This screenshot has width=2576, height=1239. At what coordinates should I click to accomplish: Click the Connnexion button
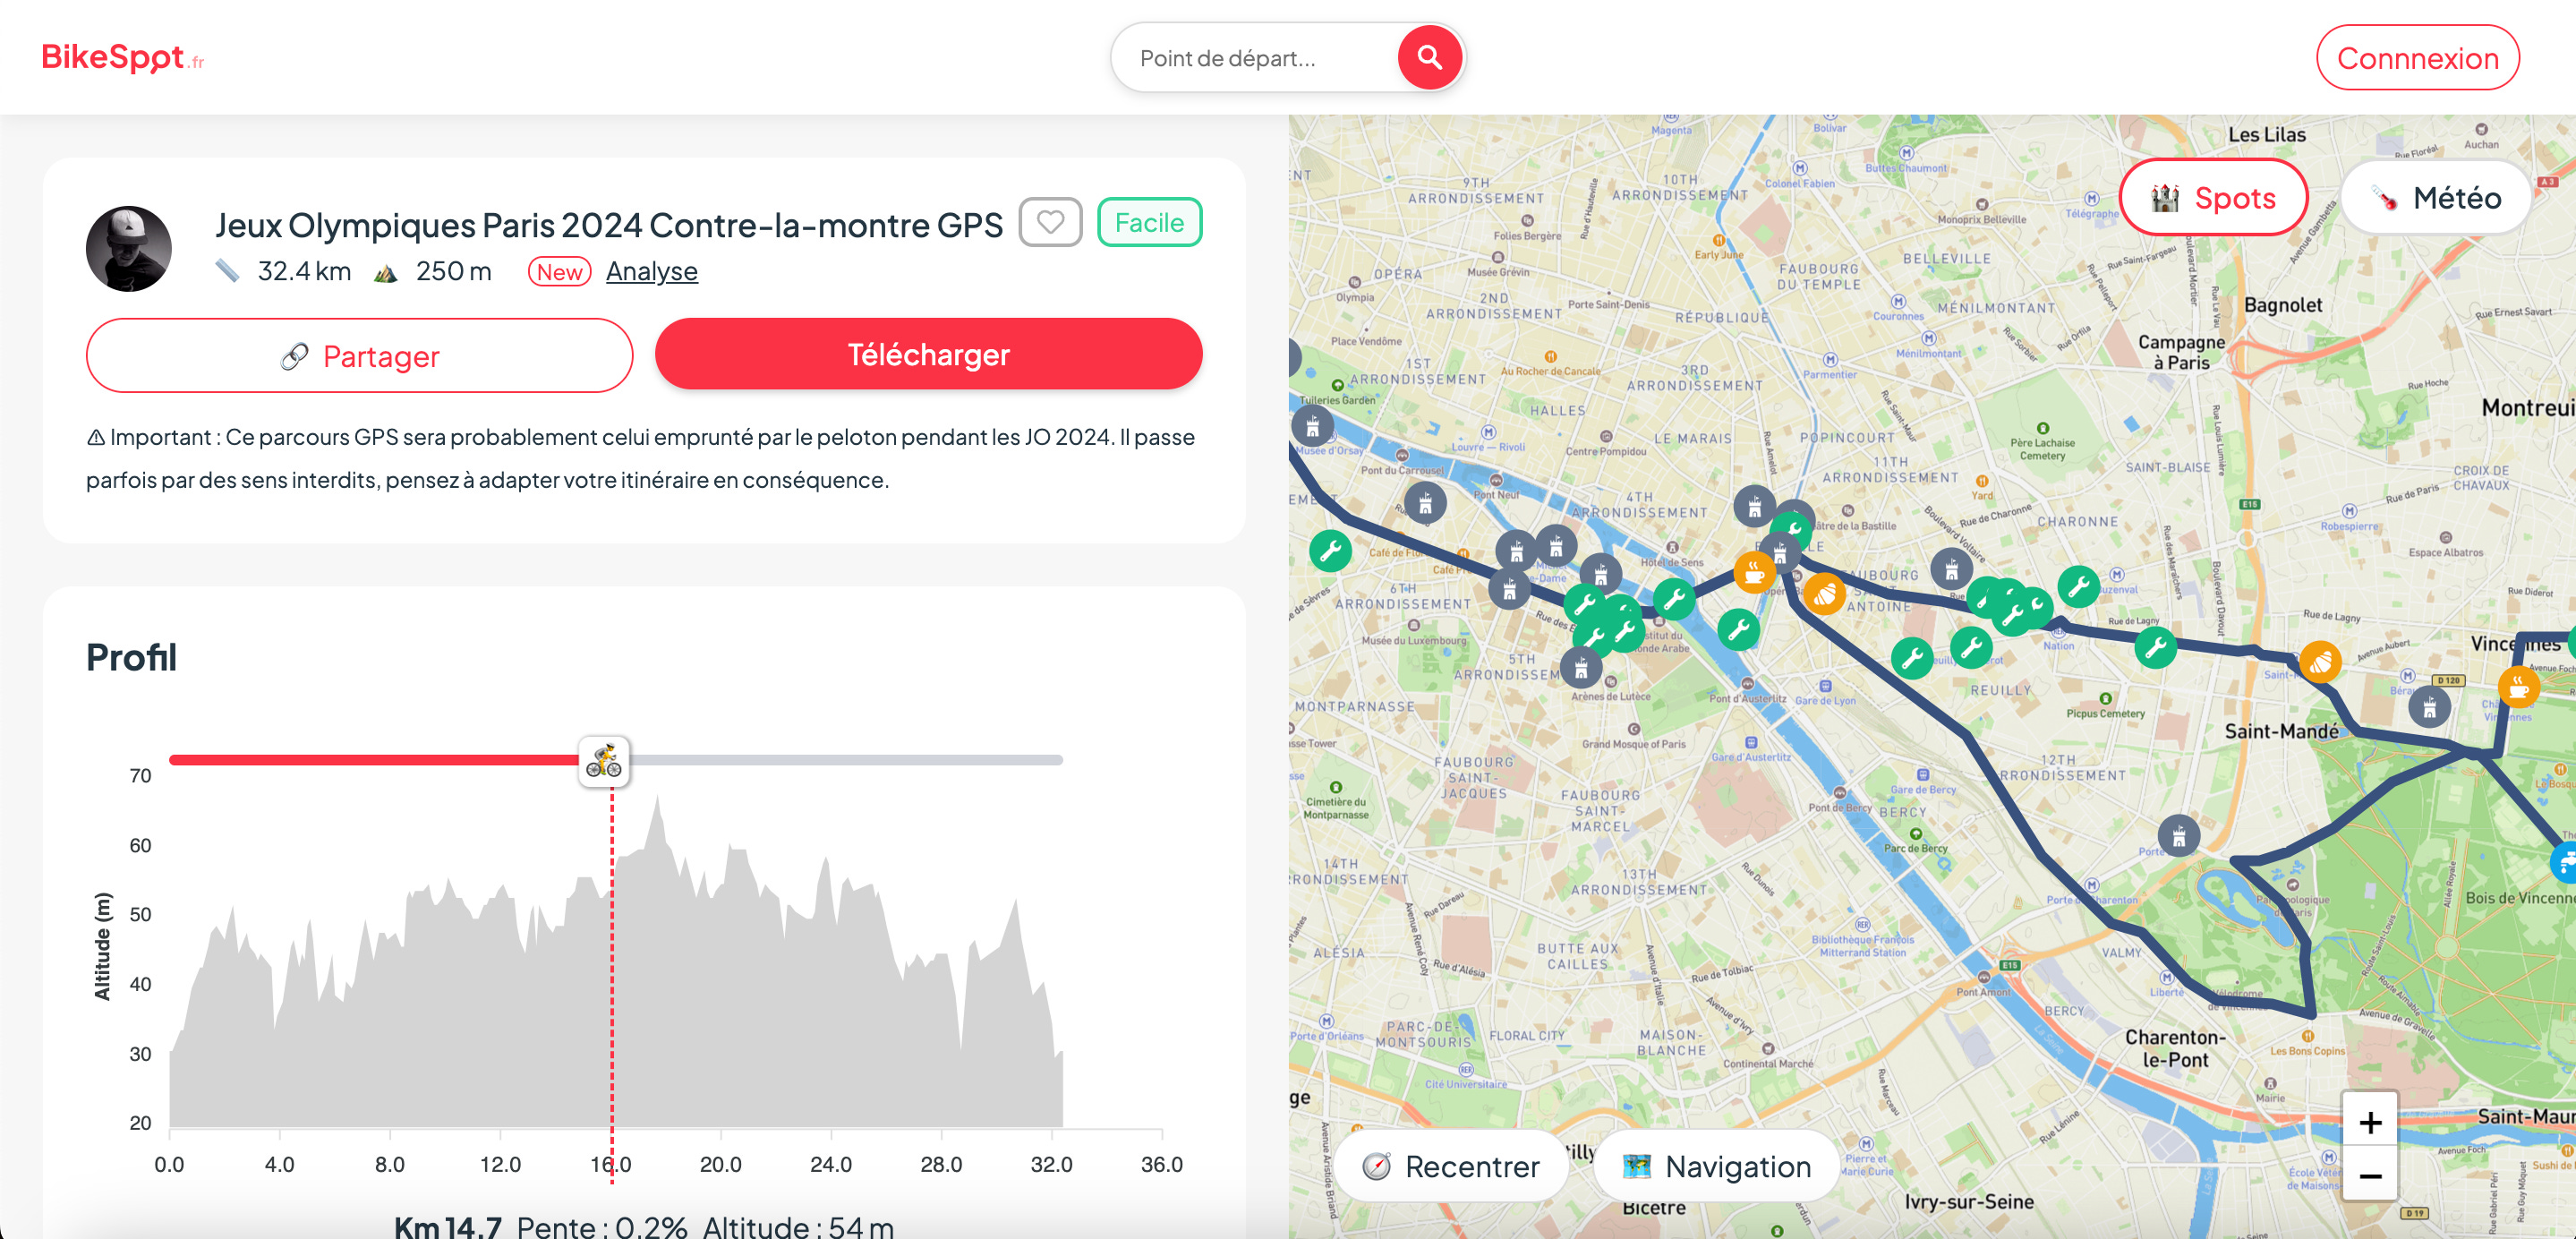point(2418,57)
